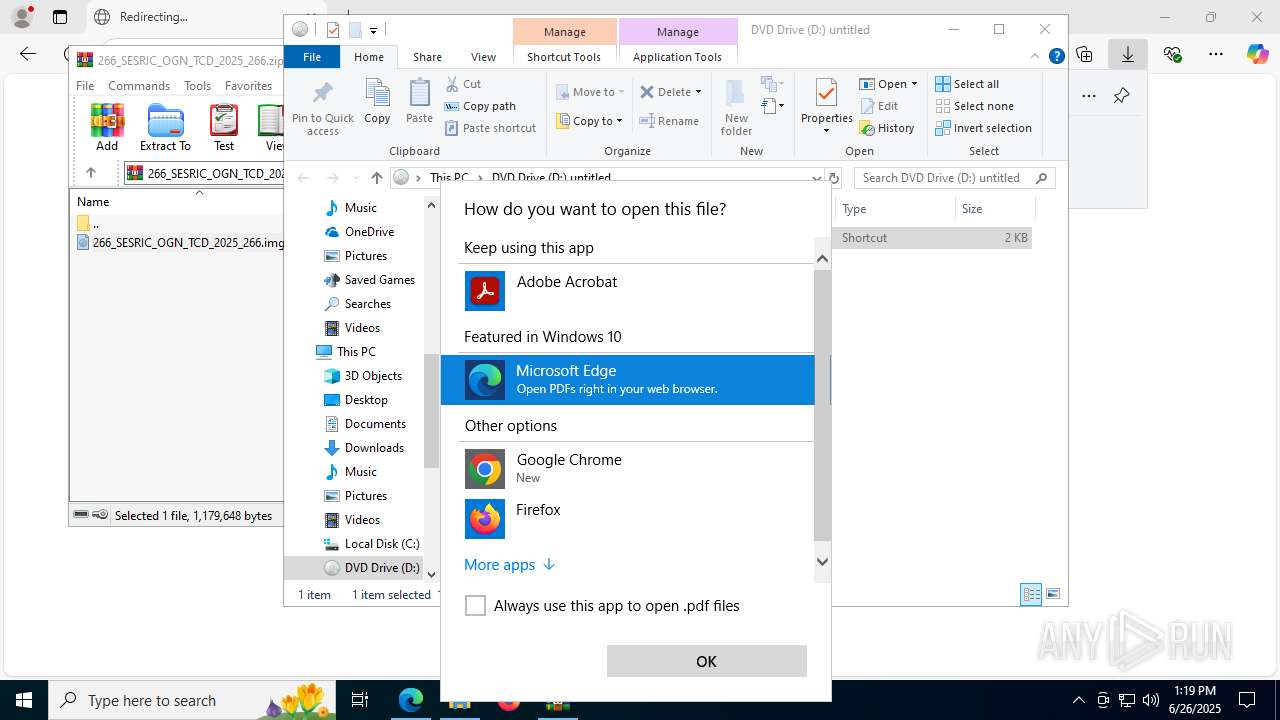Click Paste shortcut in ribbon
The height and width of the screenshot is (720, 1280).
pos(490,128)
